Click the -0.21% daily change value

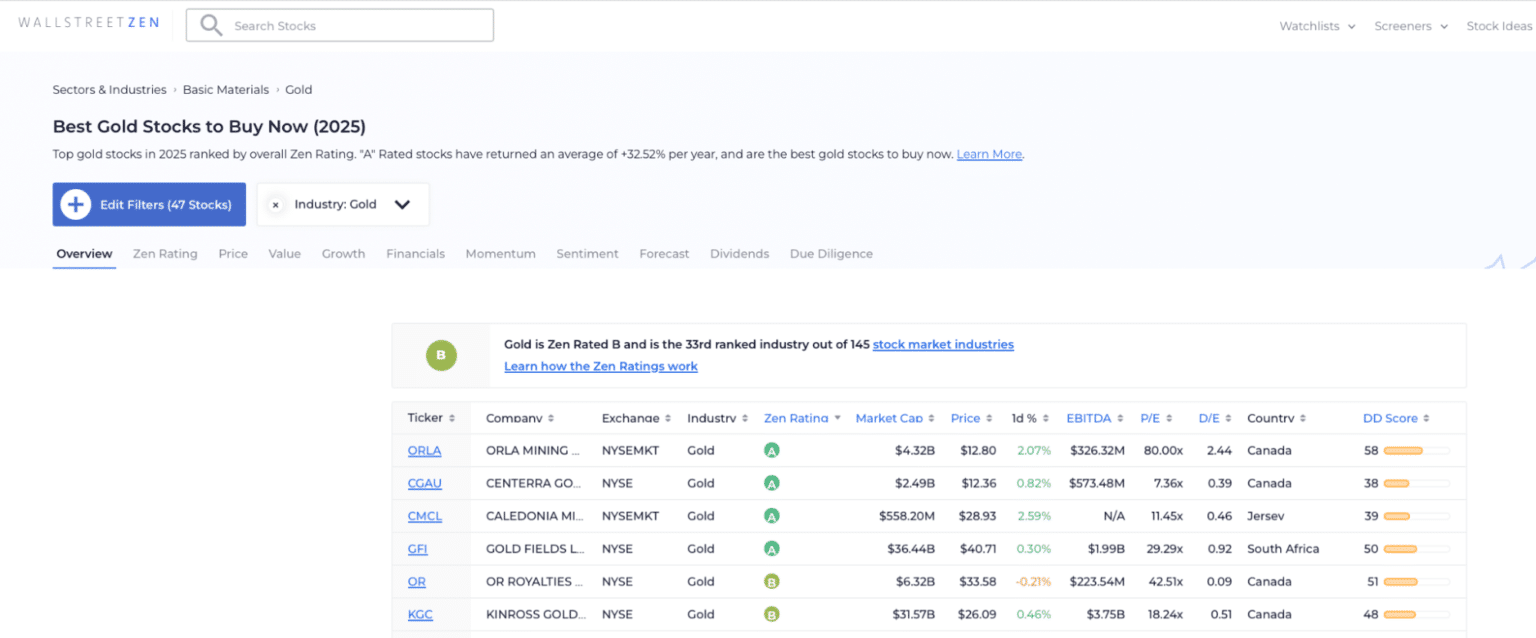pyautogui.click(x=1033, y=582)
